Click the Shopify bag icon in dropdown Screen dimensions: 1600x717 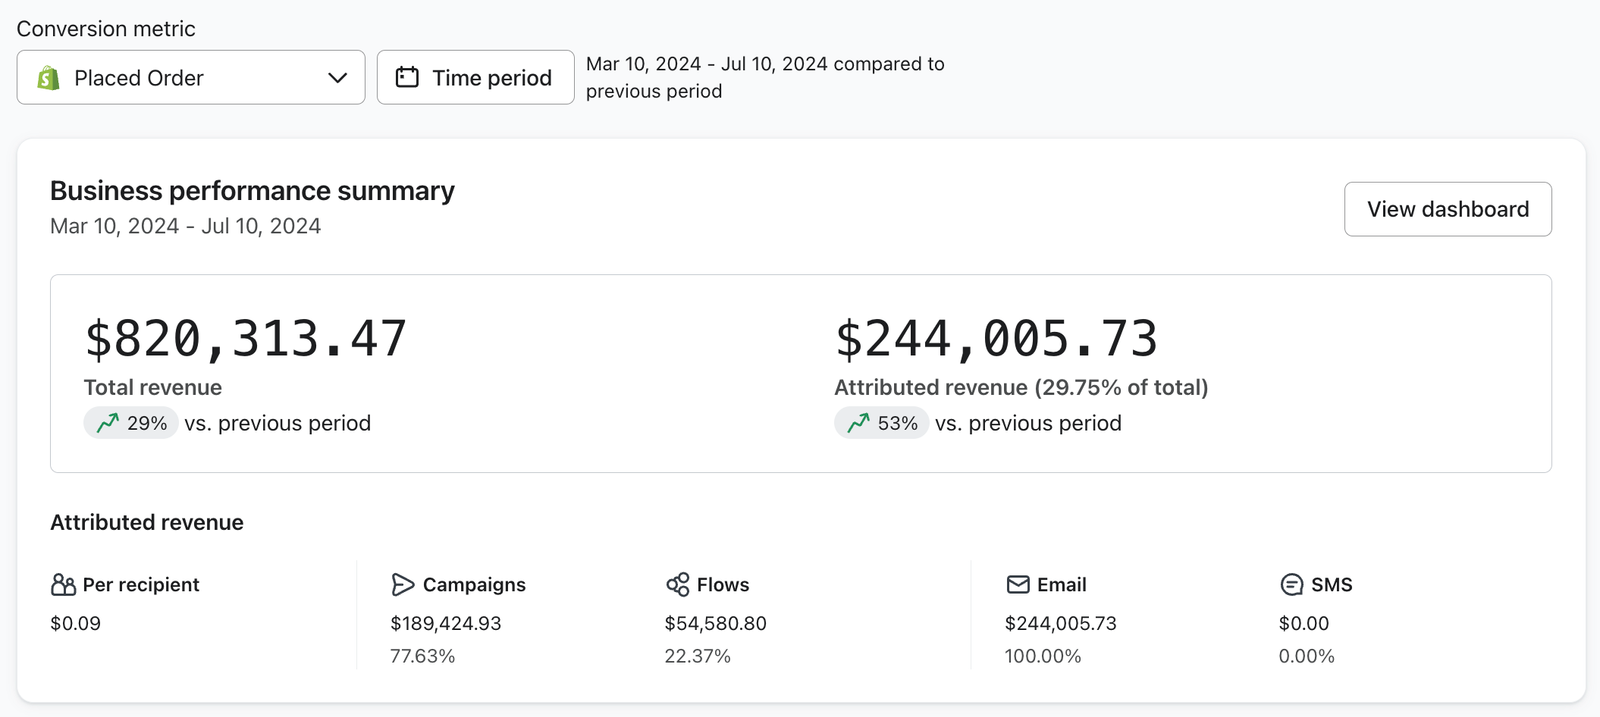[48, 78]
